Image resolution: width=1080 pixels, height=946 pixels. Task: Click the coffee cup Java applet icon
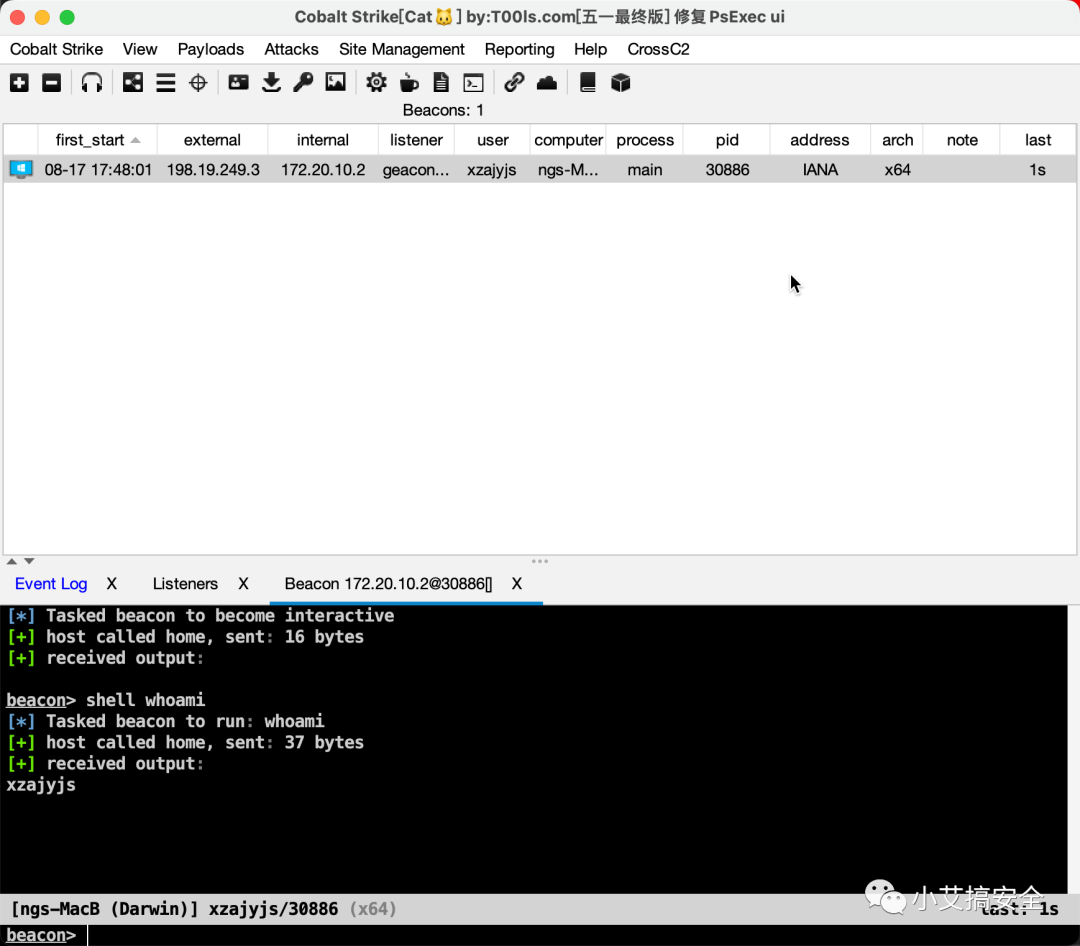pyautogui.click(x=409, y=83)
